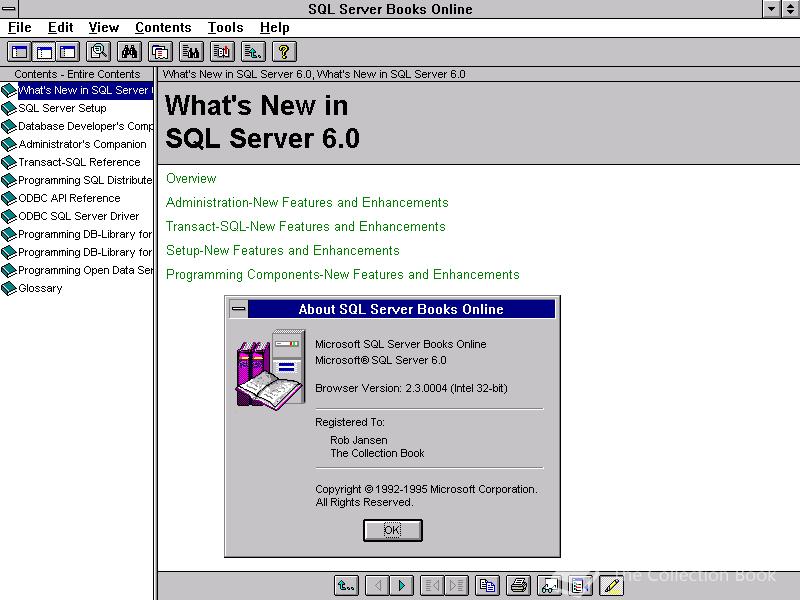Open the Overview link
The width and height of the screenshot is (800, 600).
(191, 179)
